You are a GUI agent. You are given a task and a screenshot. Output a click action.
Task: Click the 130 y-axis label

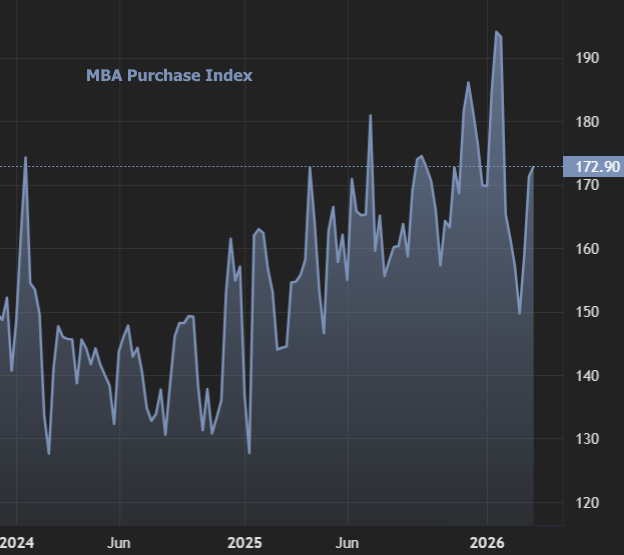click(588, 439)
